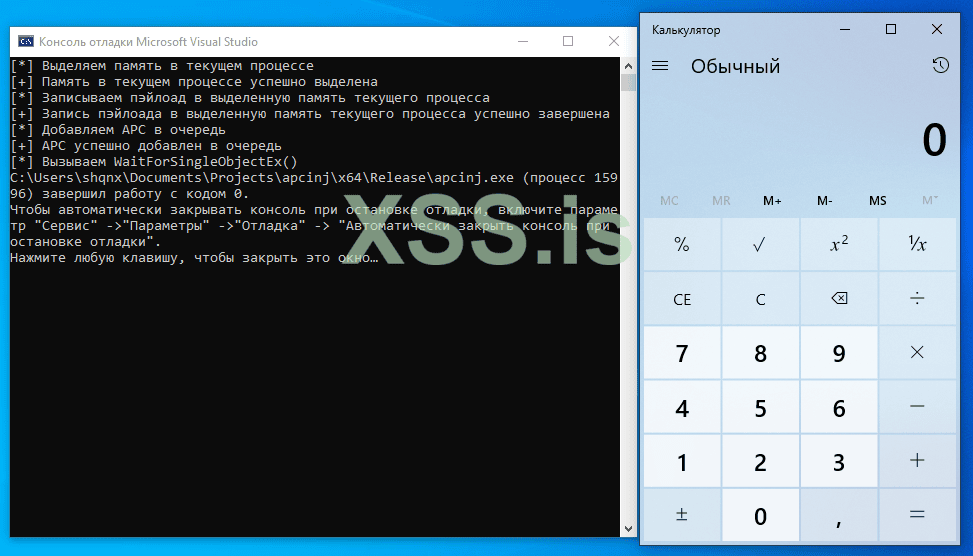Click the console scrollbar down arrow
The width and height of the screenshot is (973, 556).
pos(628,529)
